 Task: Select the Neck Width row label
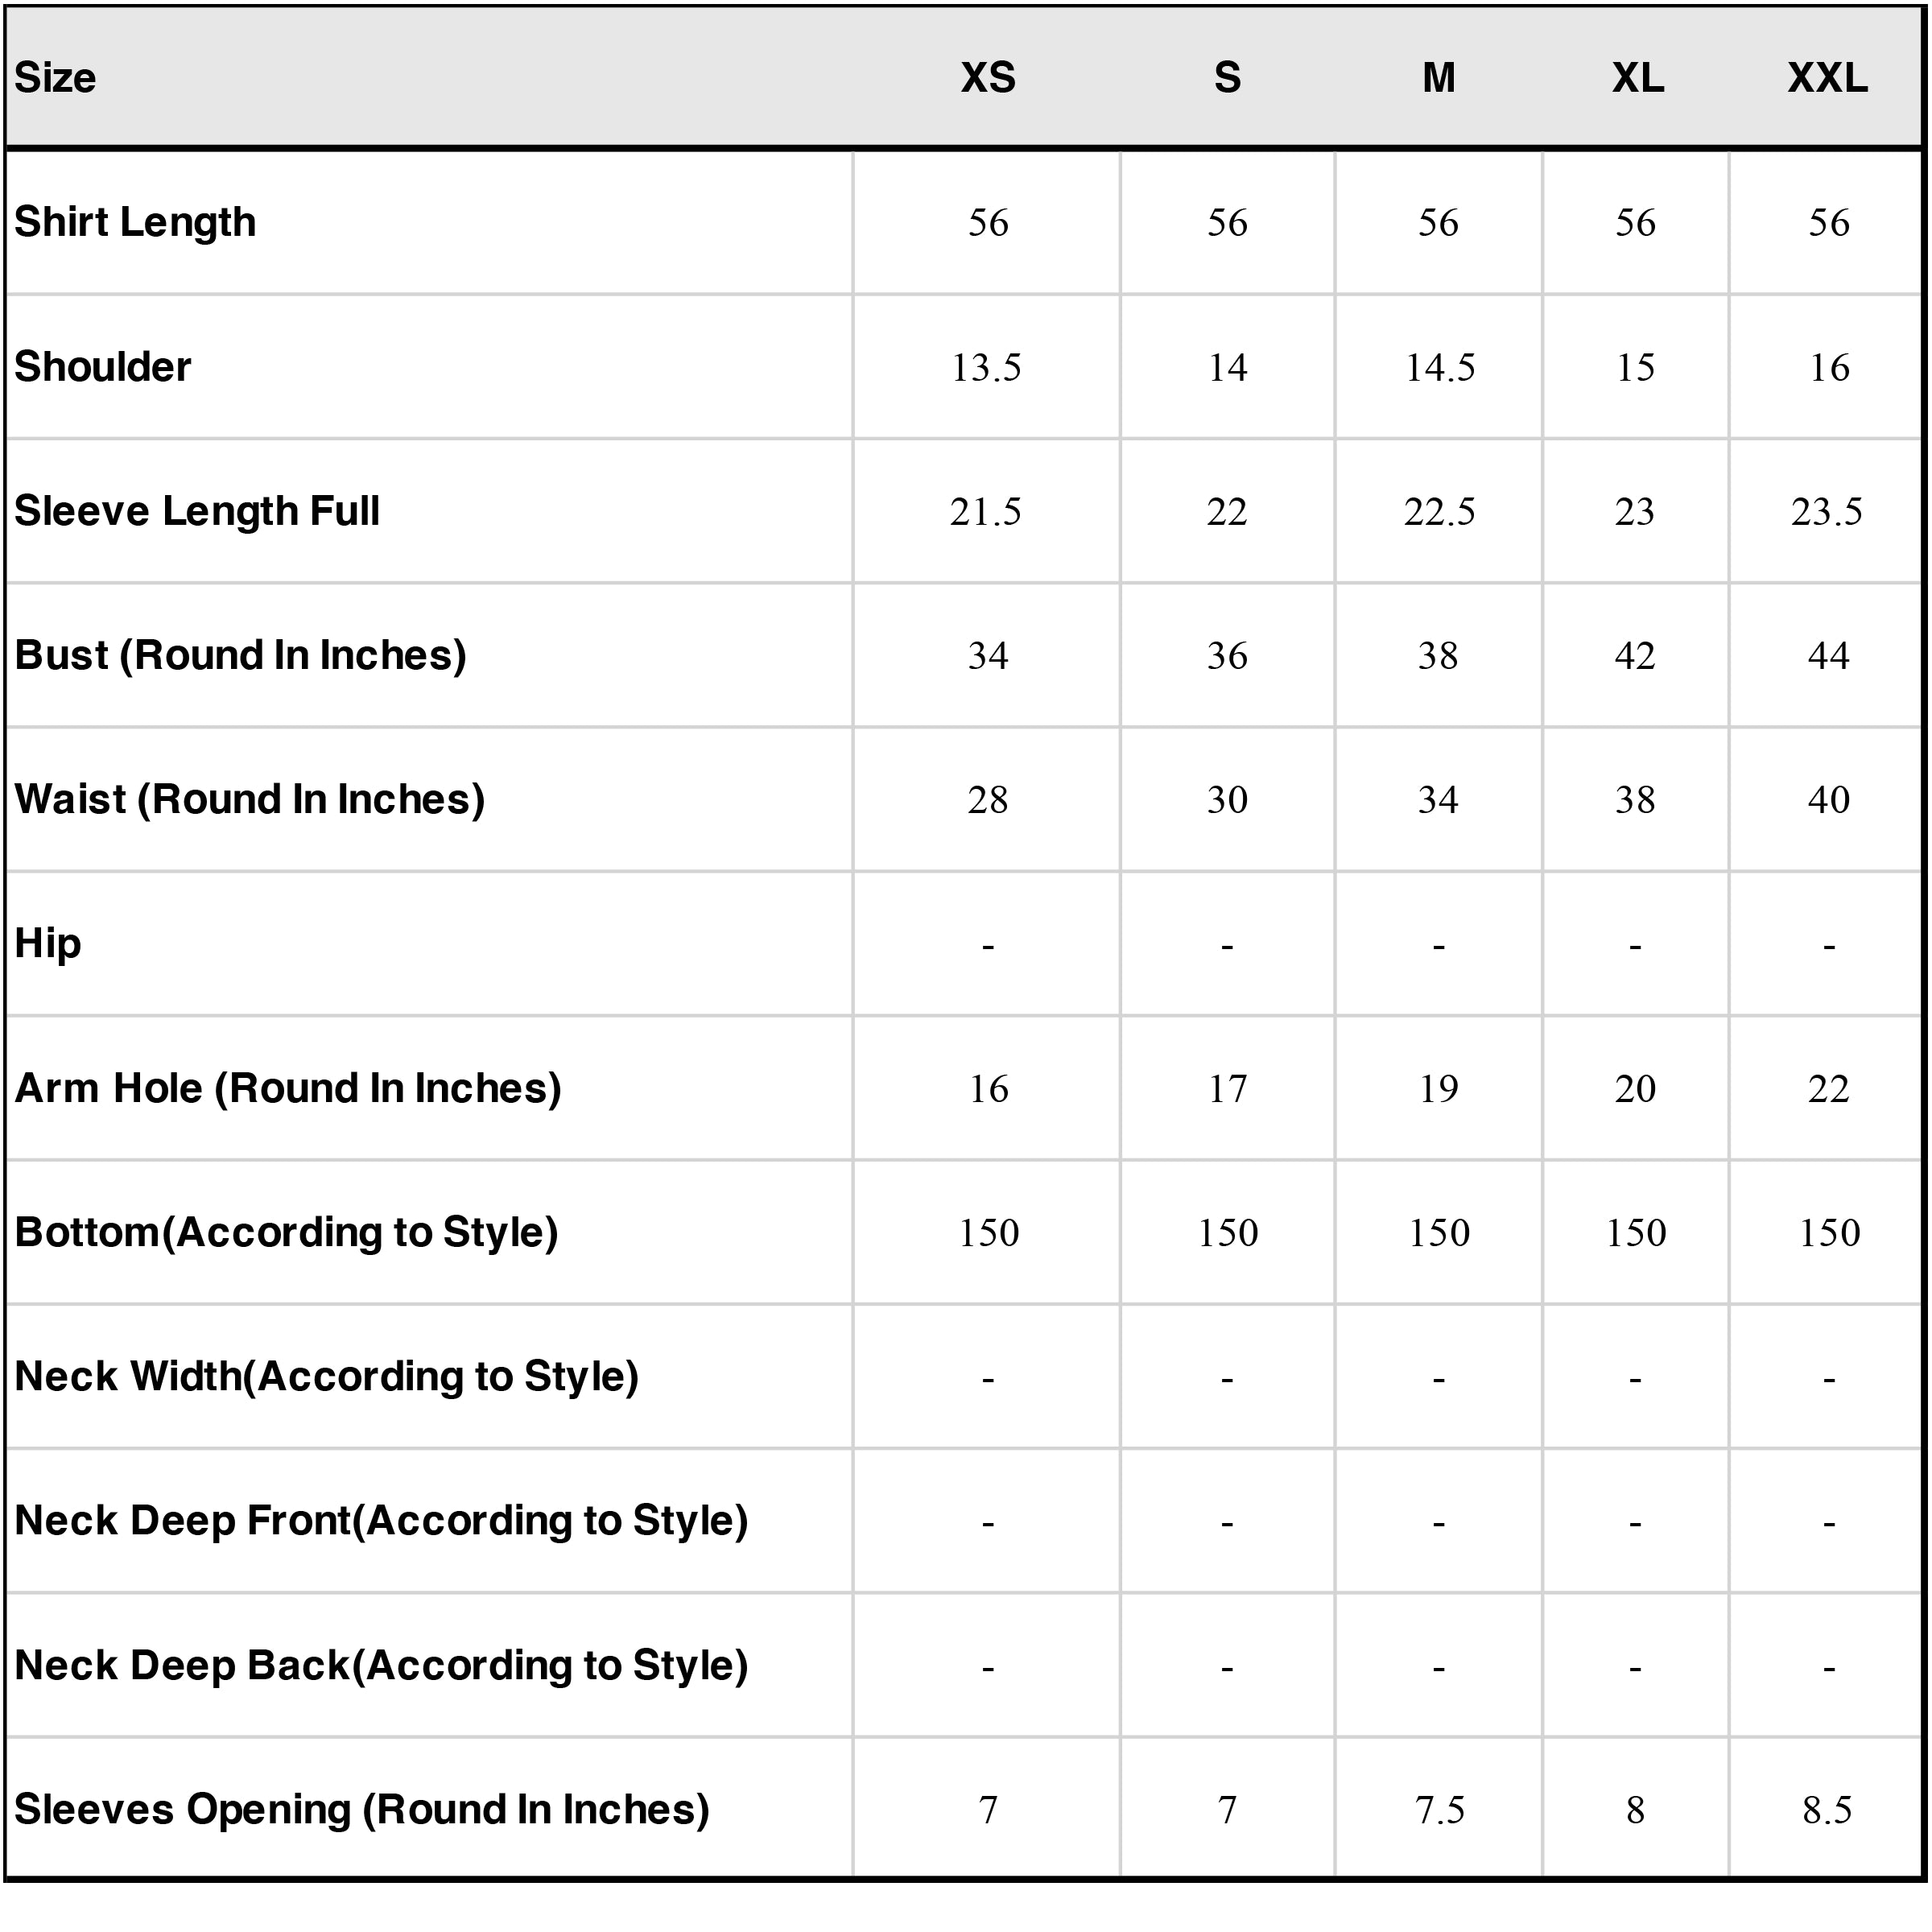click(327, 1376)
